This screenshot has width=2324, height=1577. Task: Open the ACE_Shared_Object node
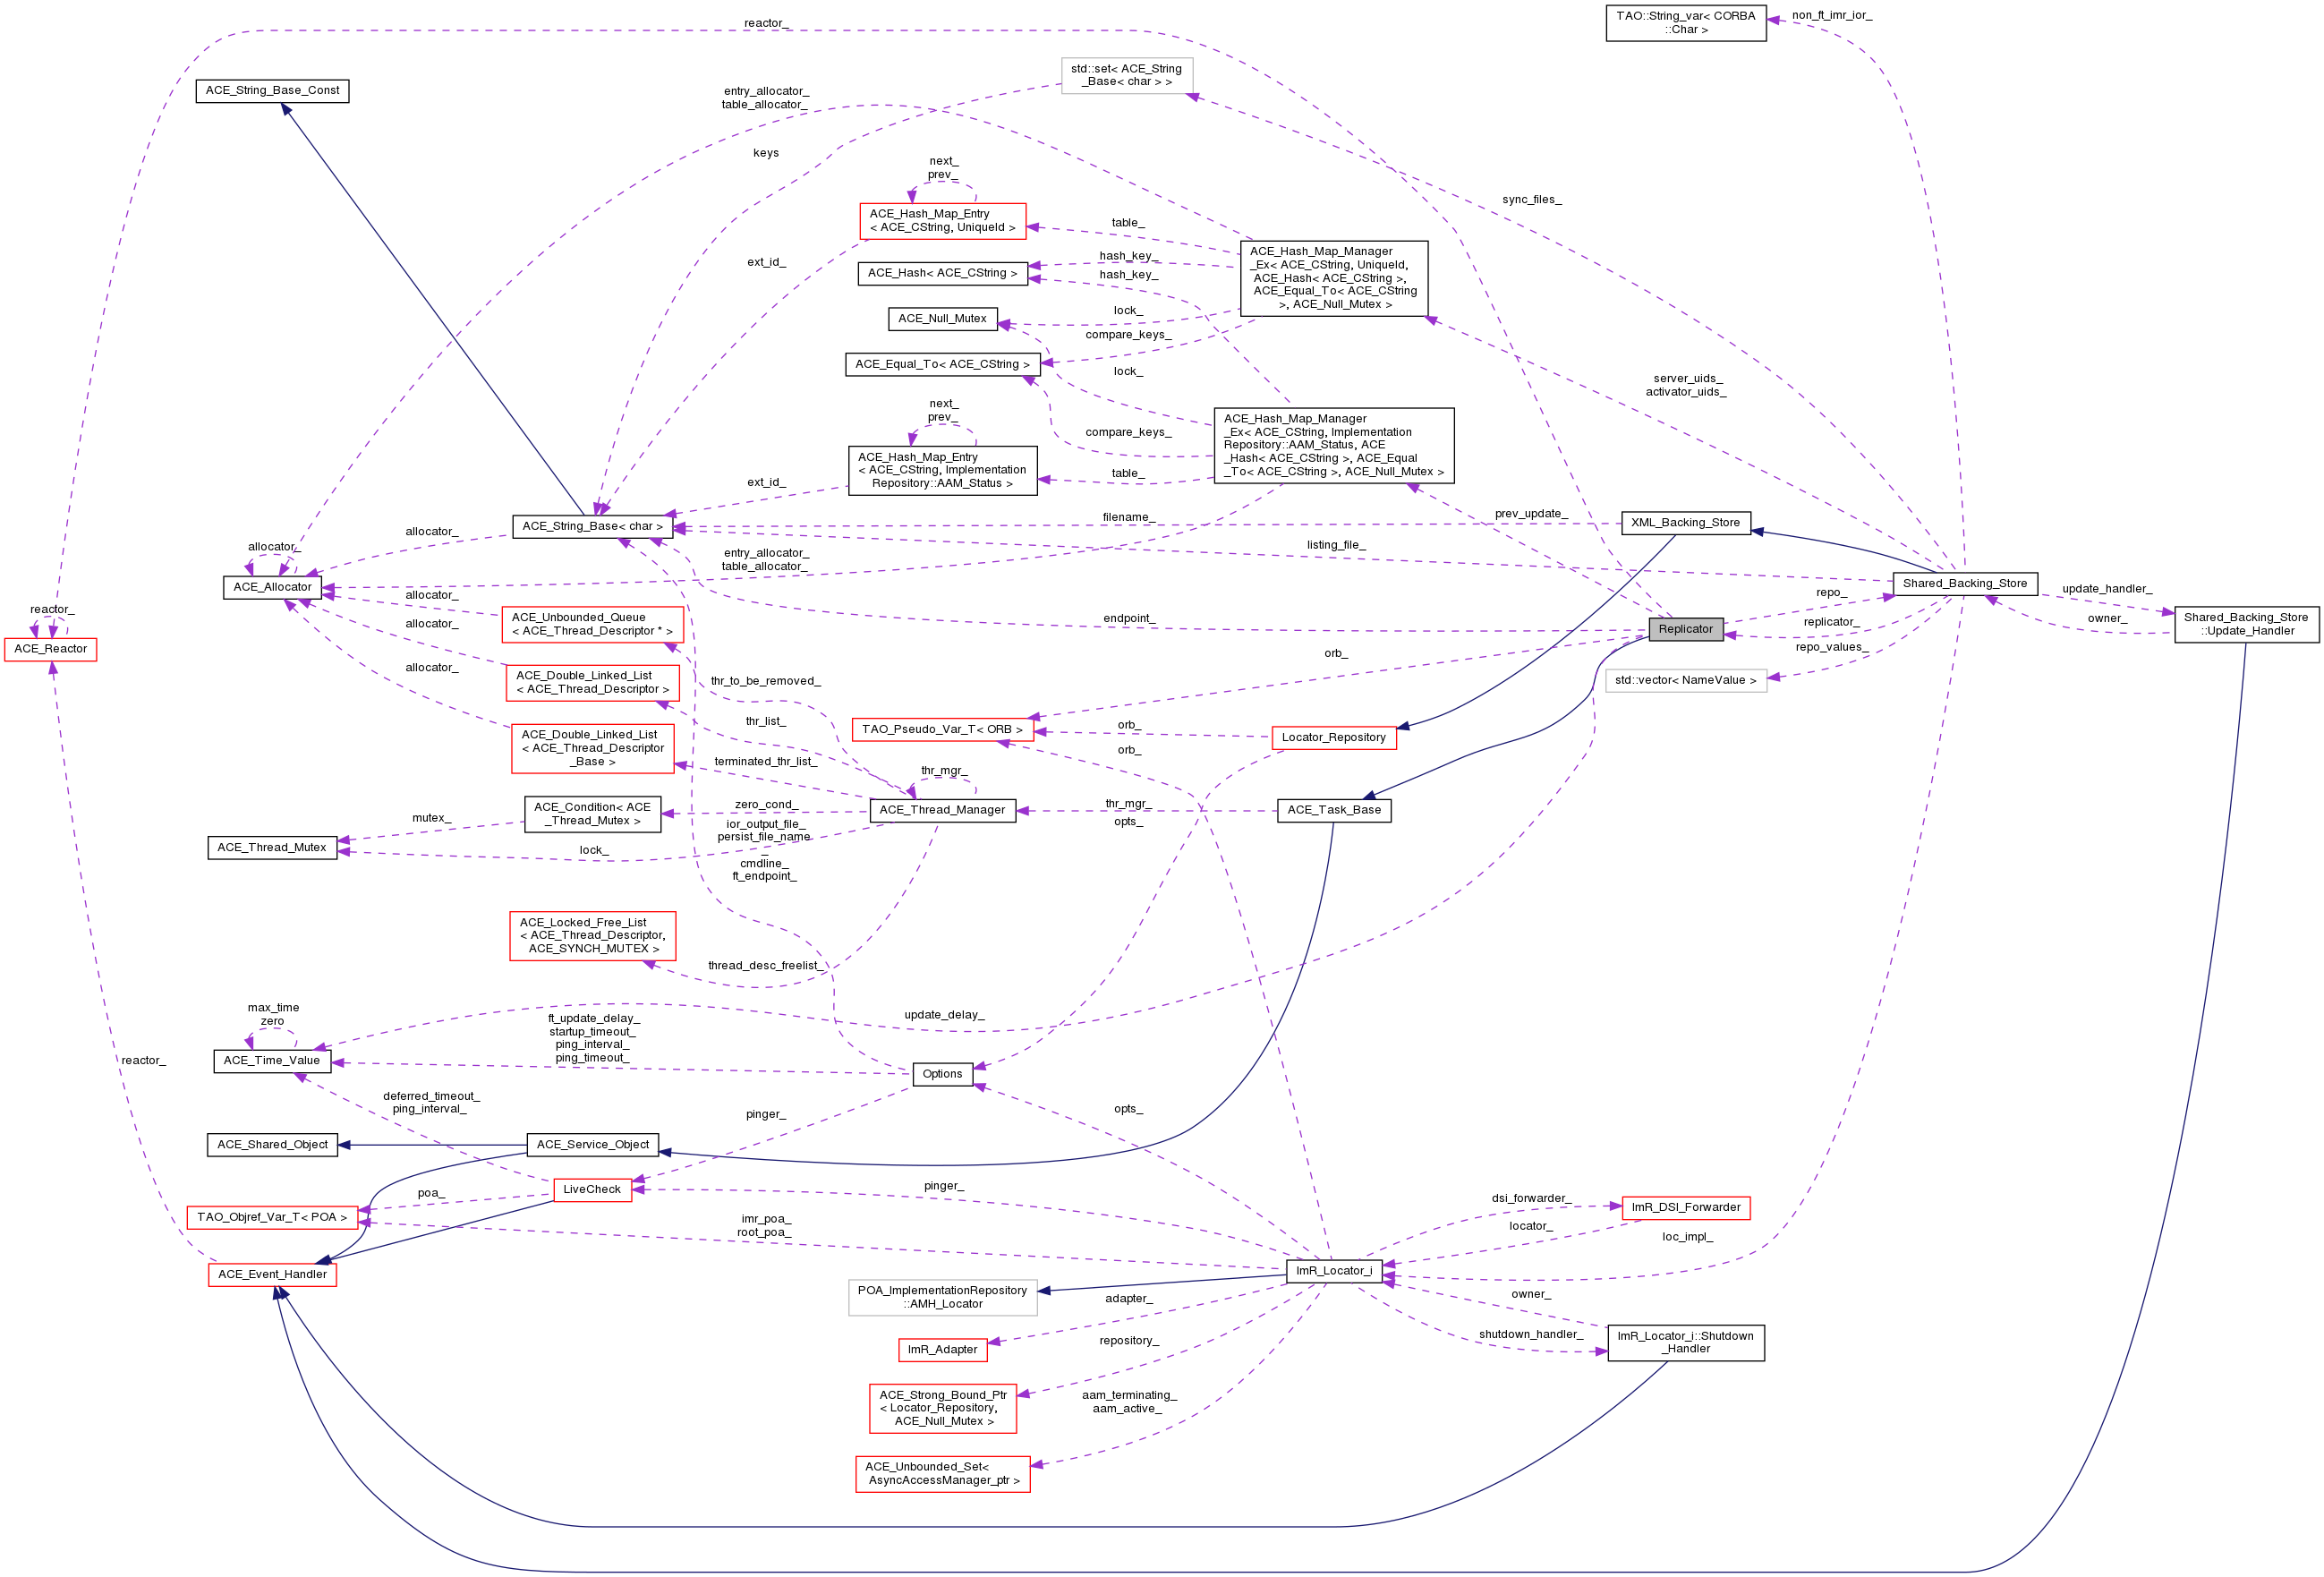(272, 1145)
